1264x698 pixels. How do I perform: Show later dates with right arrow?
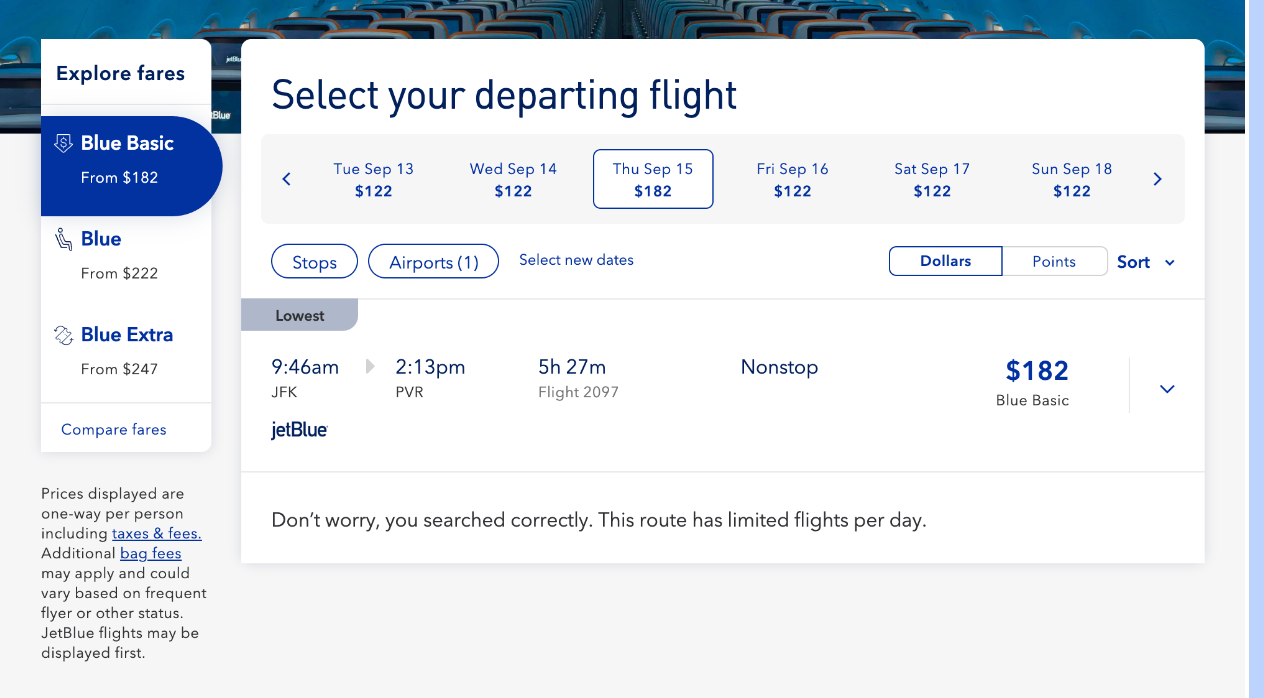pos(1158,179)
